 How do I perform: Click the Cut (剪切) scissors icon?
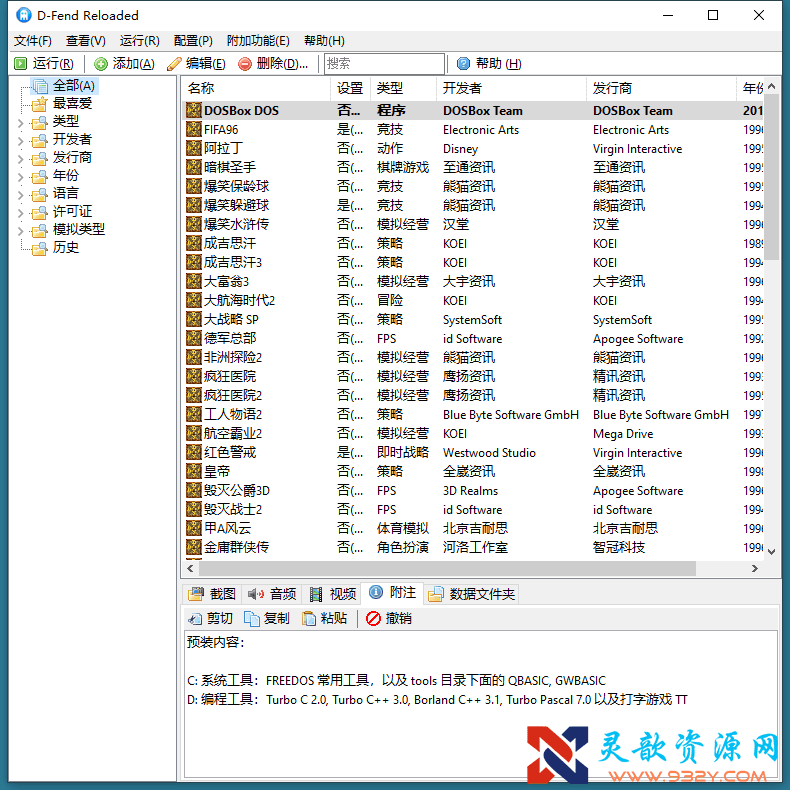coord(195,618)
